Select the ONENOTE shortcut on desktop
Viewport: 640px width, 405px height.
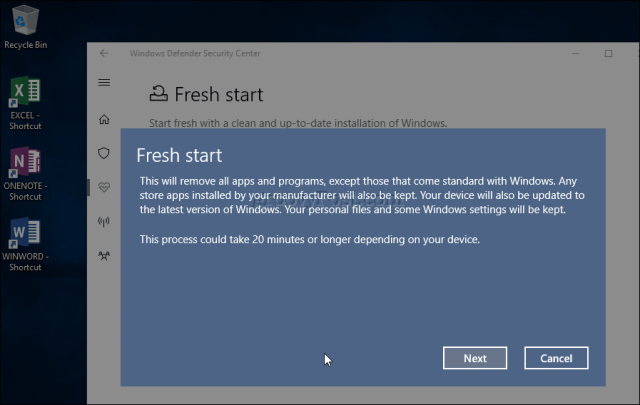(x=25, y=174)
